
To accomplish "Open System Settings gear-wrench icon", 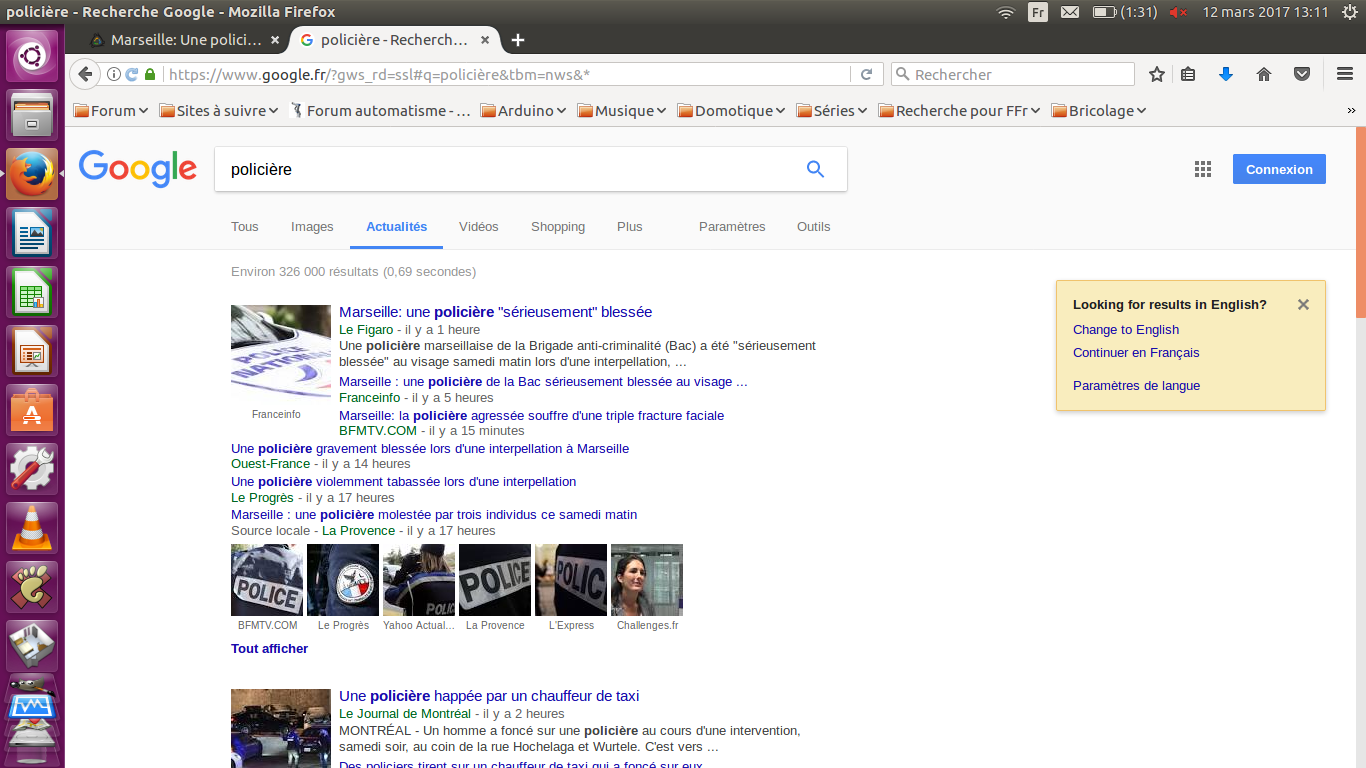I will (x=33, y=470).
